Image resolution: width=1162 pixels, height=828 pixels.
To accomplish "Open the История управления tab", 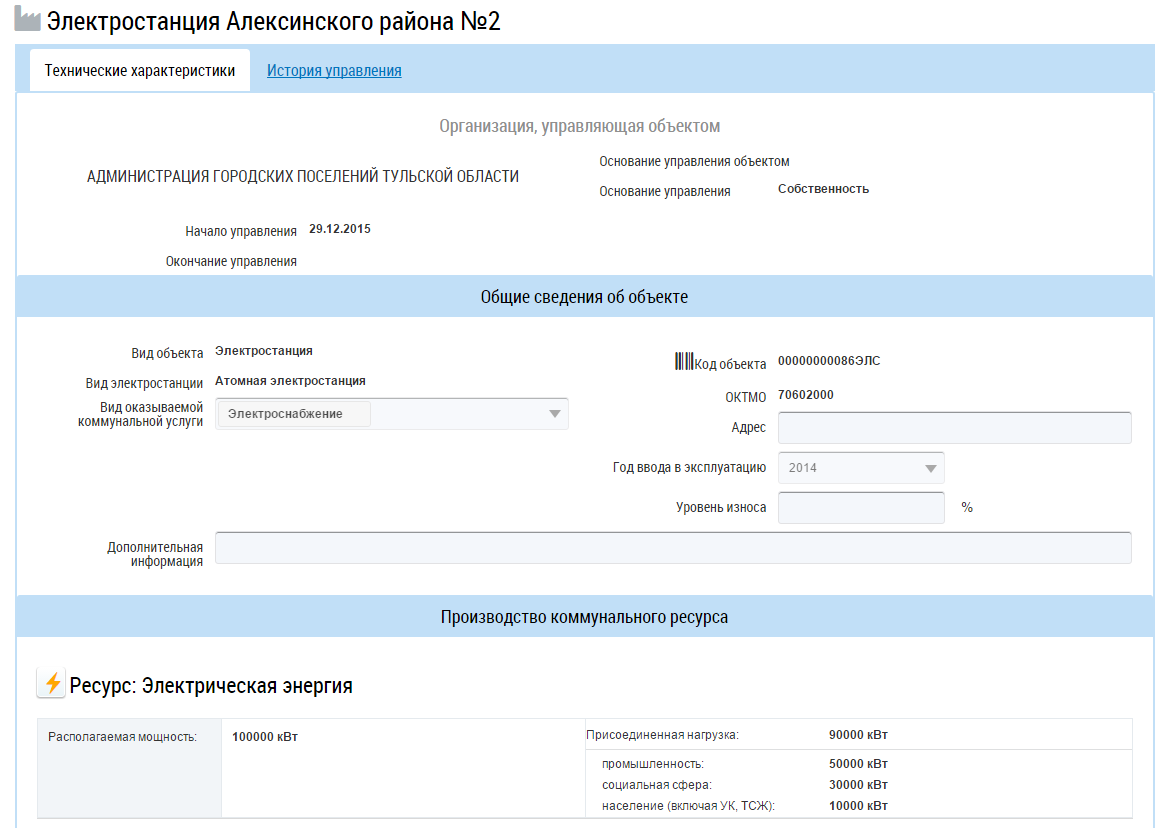I will pyautogui.click(x=334, y=71).
